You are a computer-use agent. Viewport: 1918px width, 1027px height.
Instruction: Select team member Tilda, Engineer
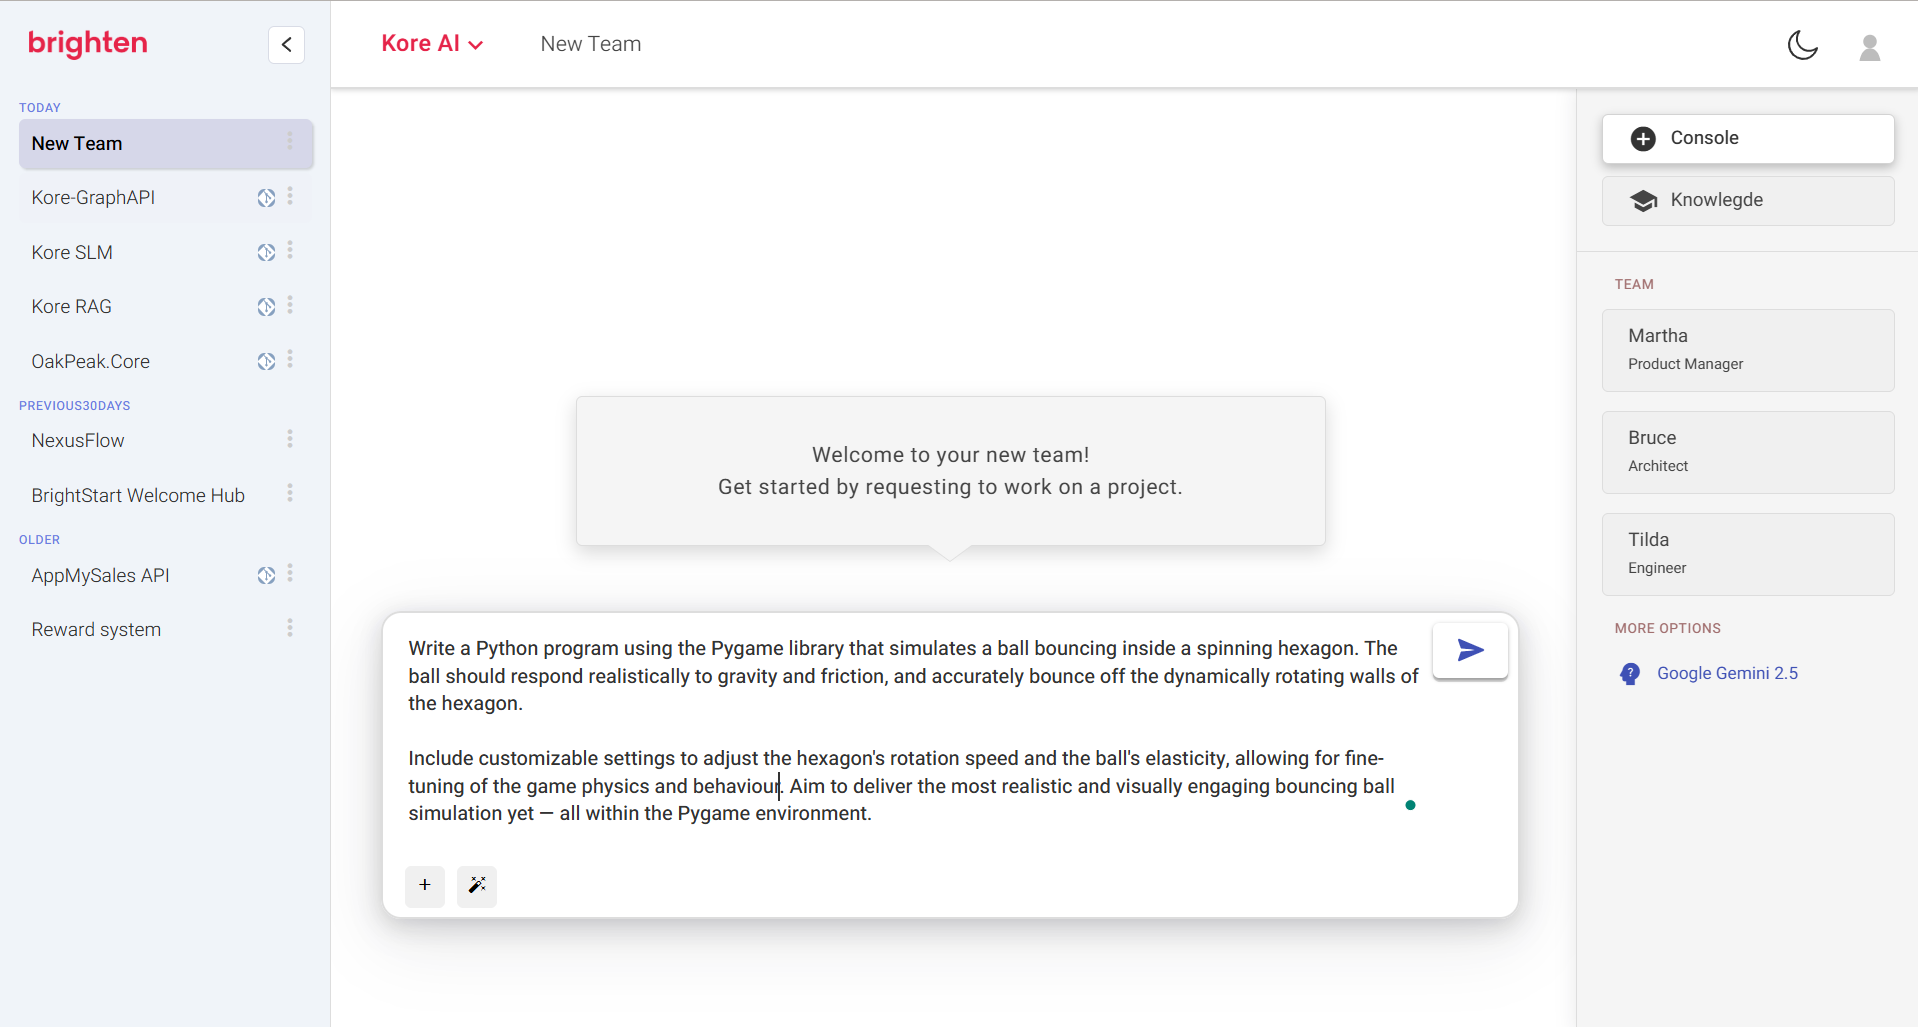(x=1748, y=554)
